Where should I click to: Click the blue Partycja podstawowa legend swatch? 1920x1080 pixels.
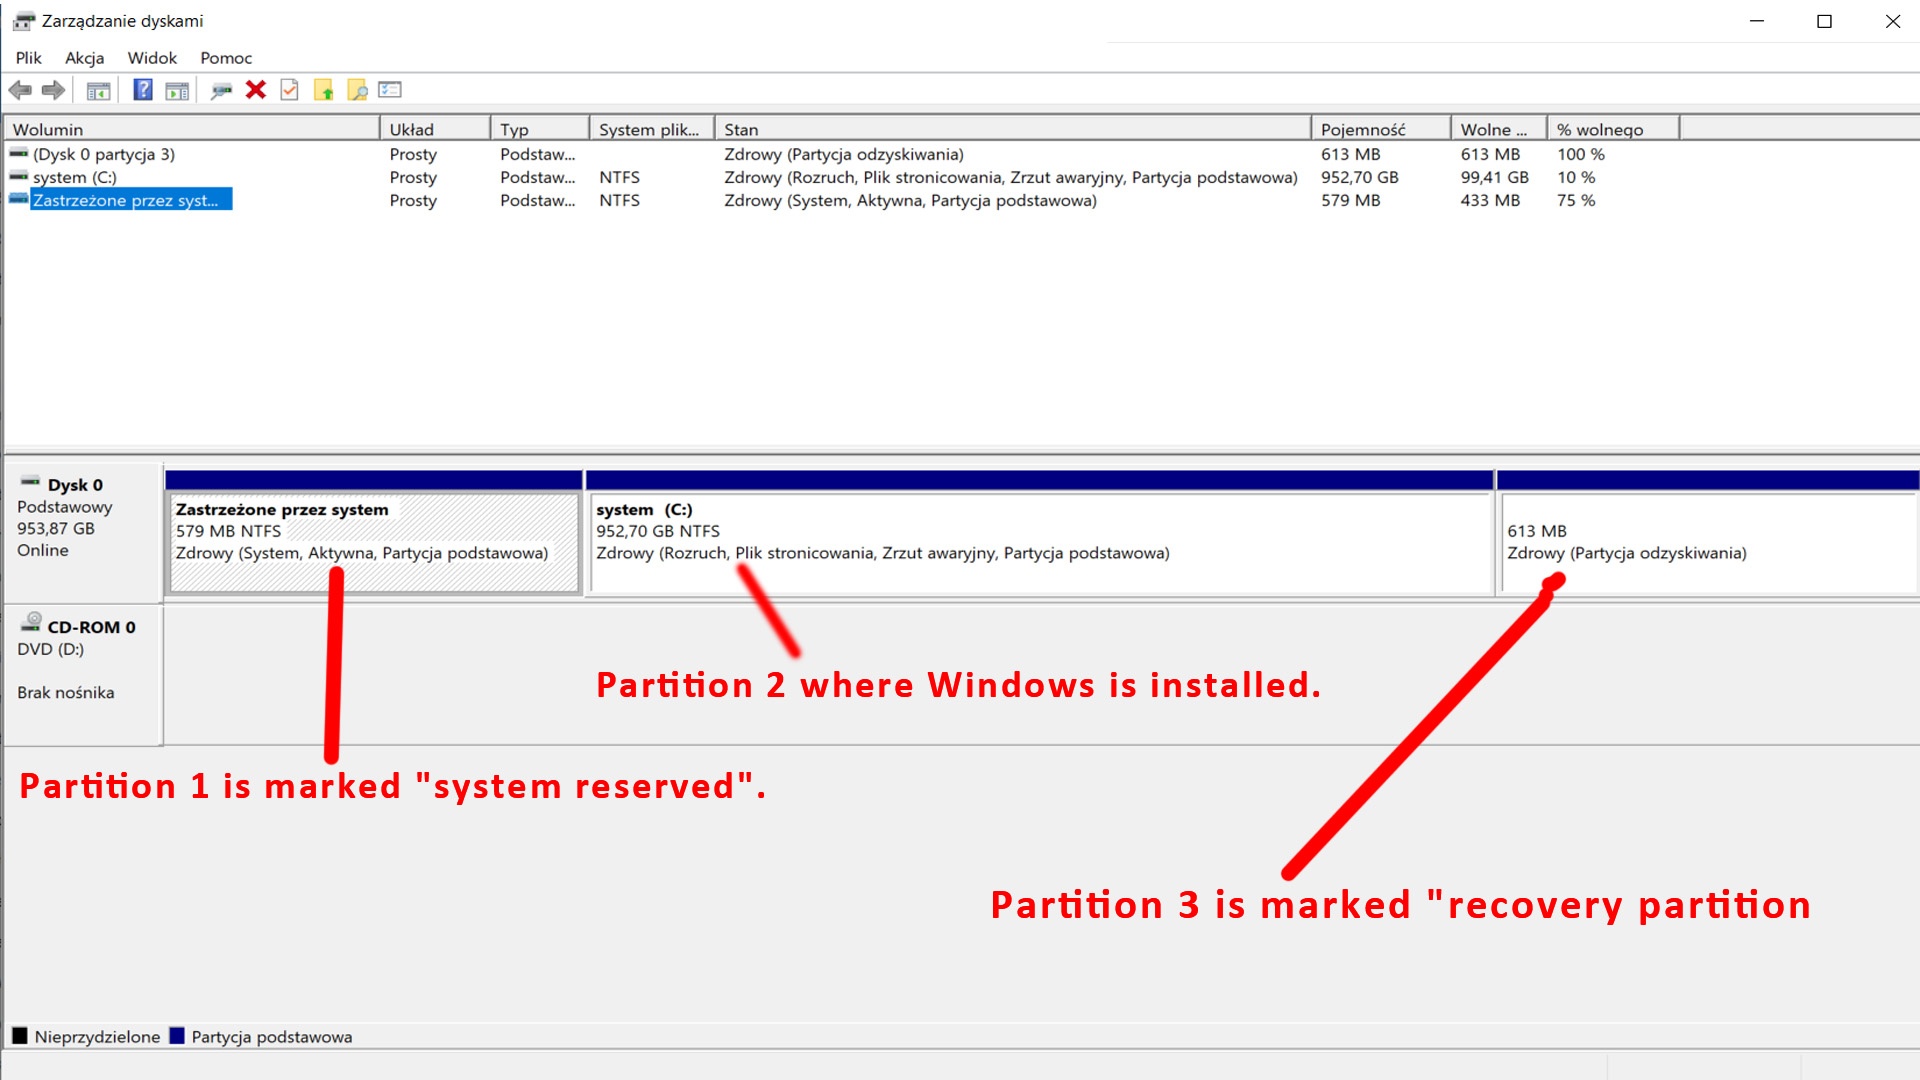[177, 1036]
